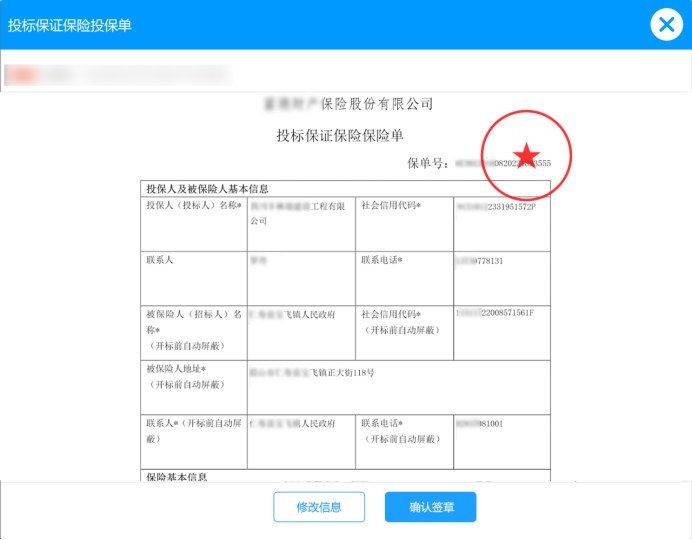This screenshot has width=692, height=540.
Task: Click the 修改信息 button
Action: (319, 507)
